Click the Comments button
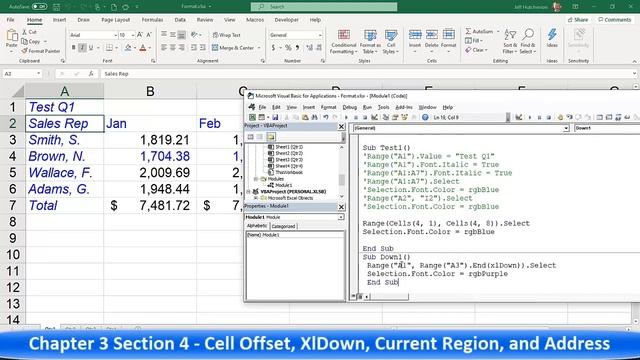 point(615,20)
